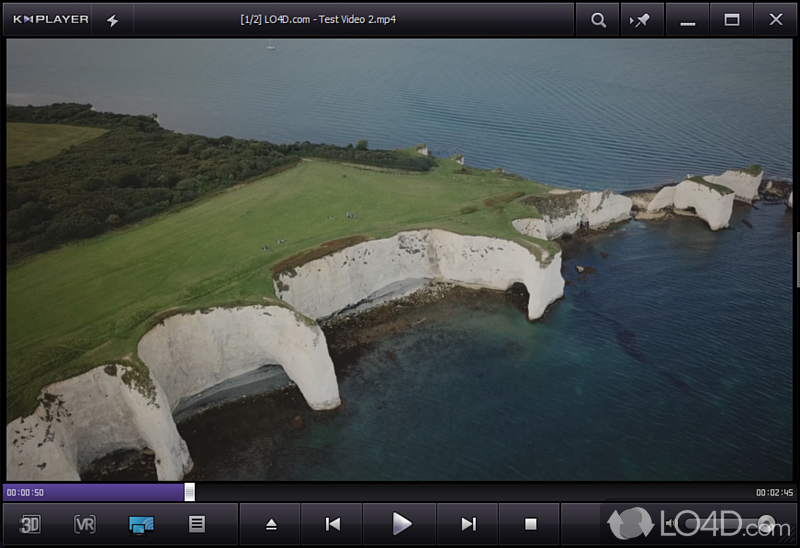The width and height of the screenshot is (800, 548).
Task: Maximize the KMPlayer window
Action: coord(732,20)
